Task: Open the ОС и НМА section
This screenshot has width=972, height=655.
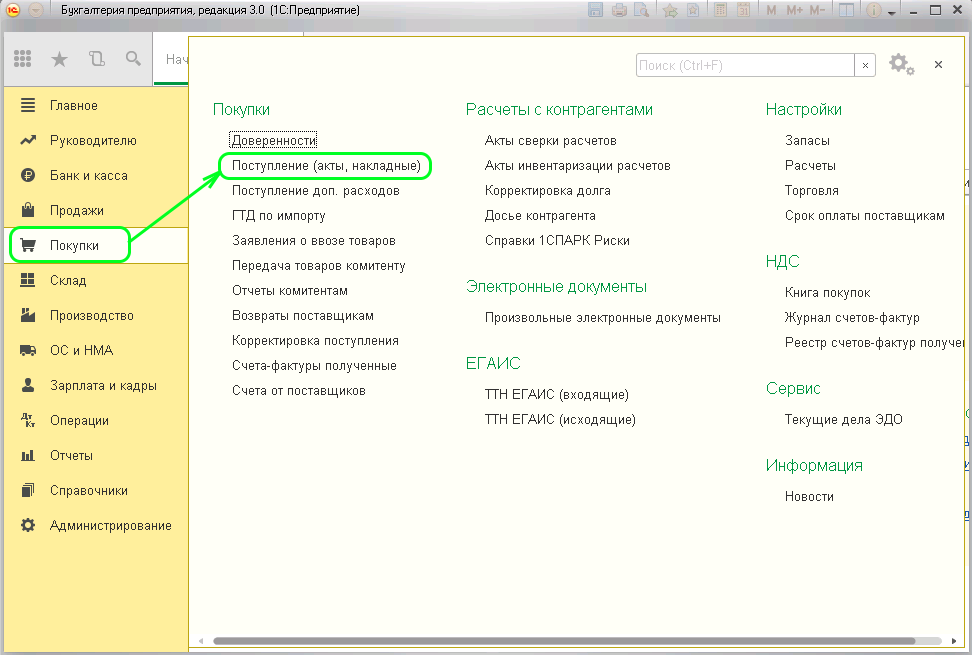Action: [x=96, y=350]
